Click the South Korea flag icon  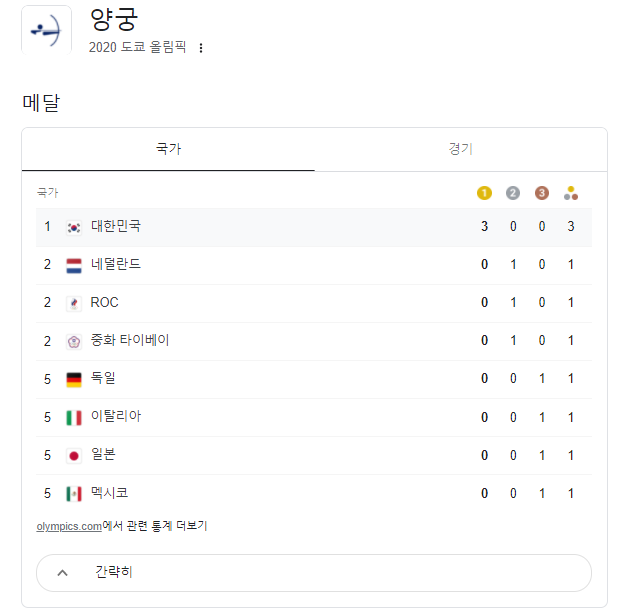coord(74,227)
